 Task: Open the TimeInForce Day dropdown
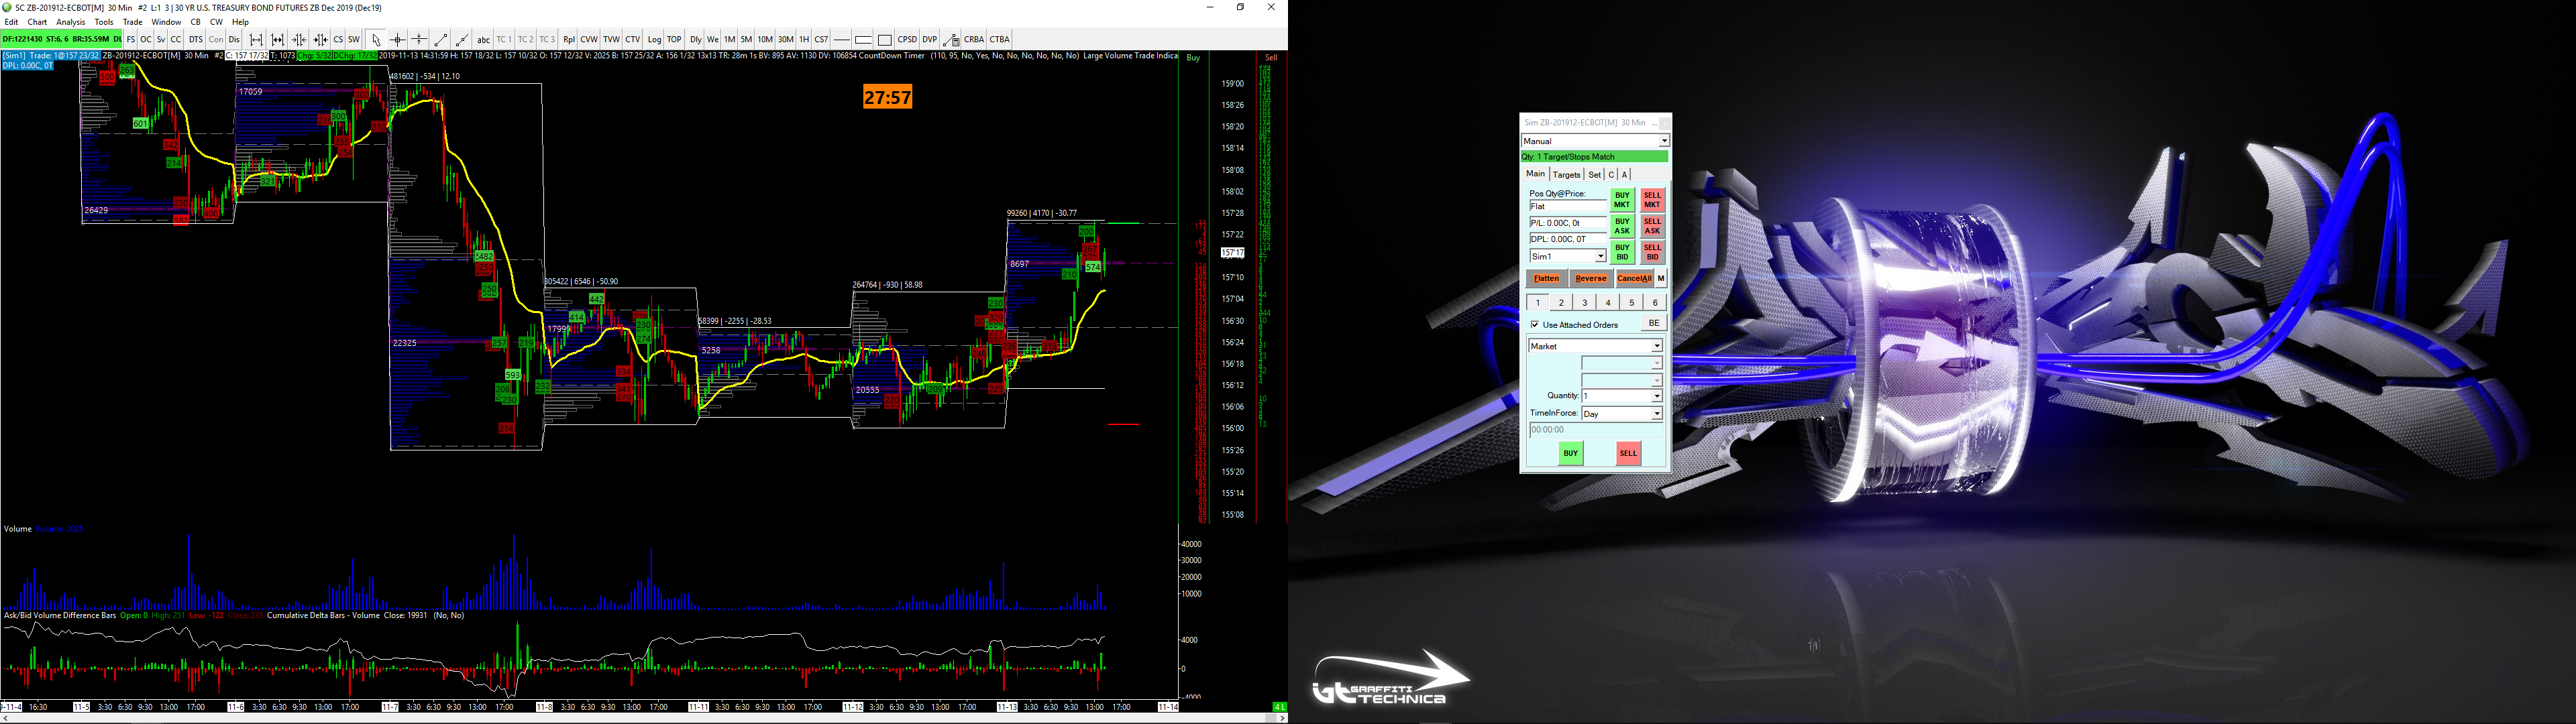pos(1656,414)
